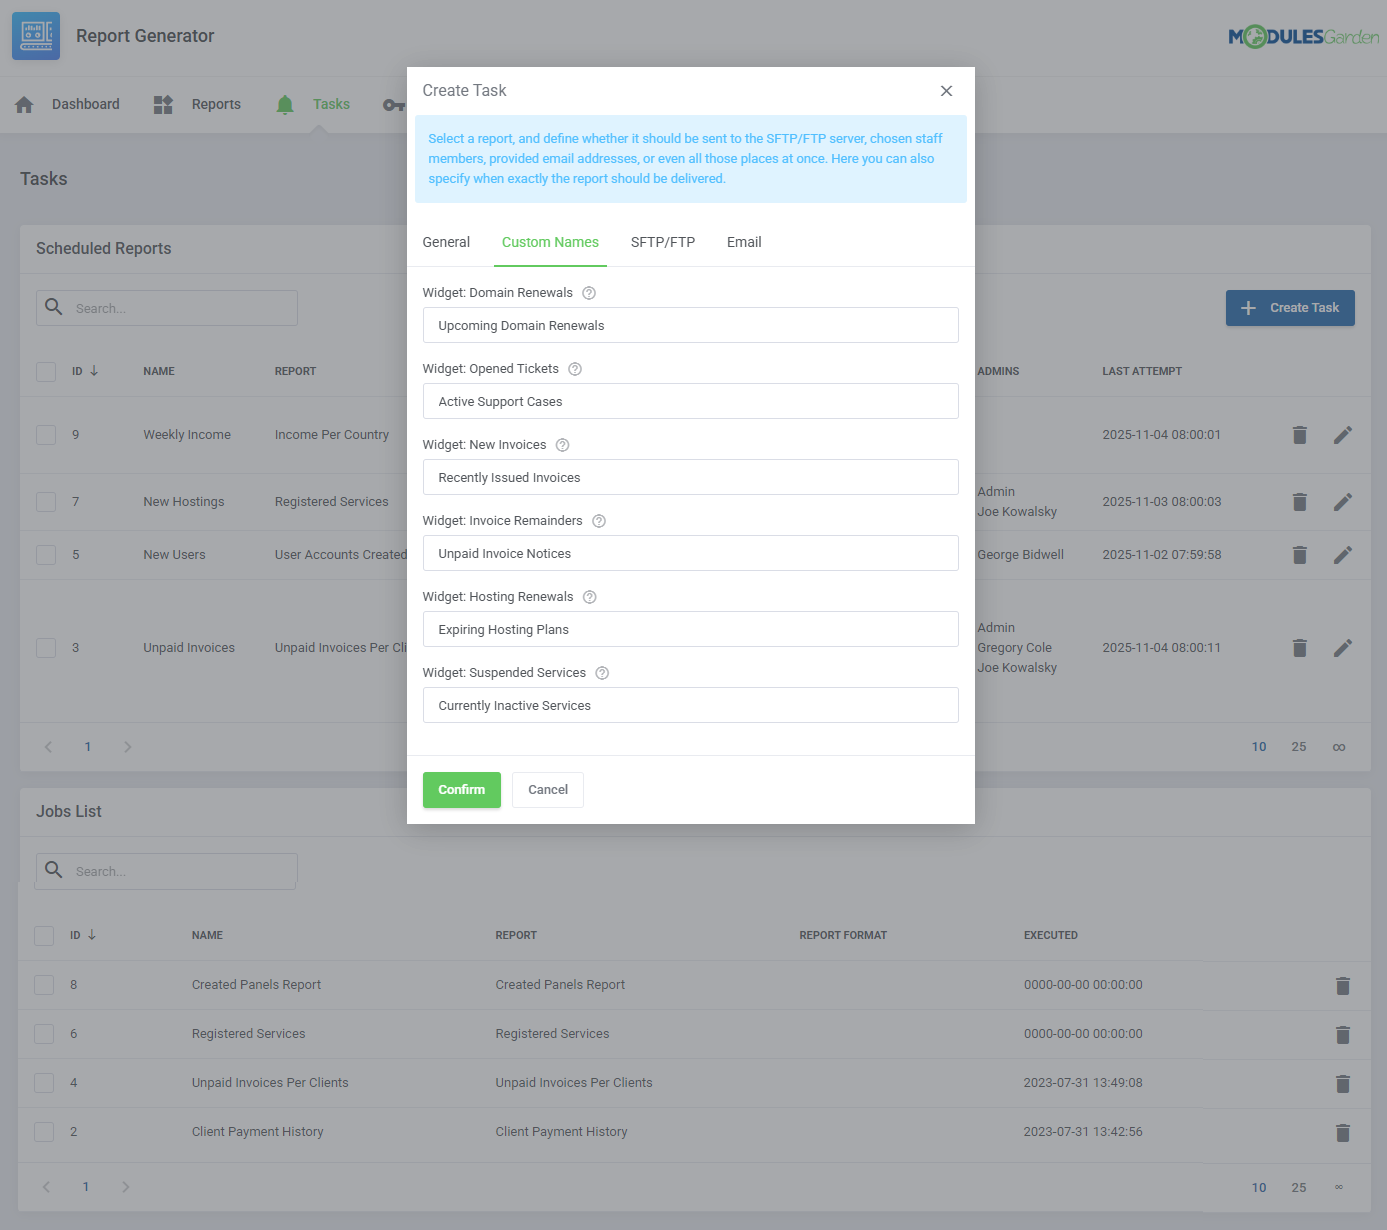Delete the Created Panels Report job
1387x1230 pixels.
coord(1342,985)
